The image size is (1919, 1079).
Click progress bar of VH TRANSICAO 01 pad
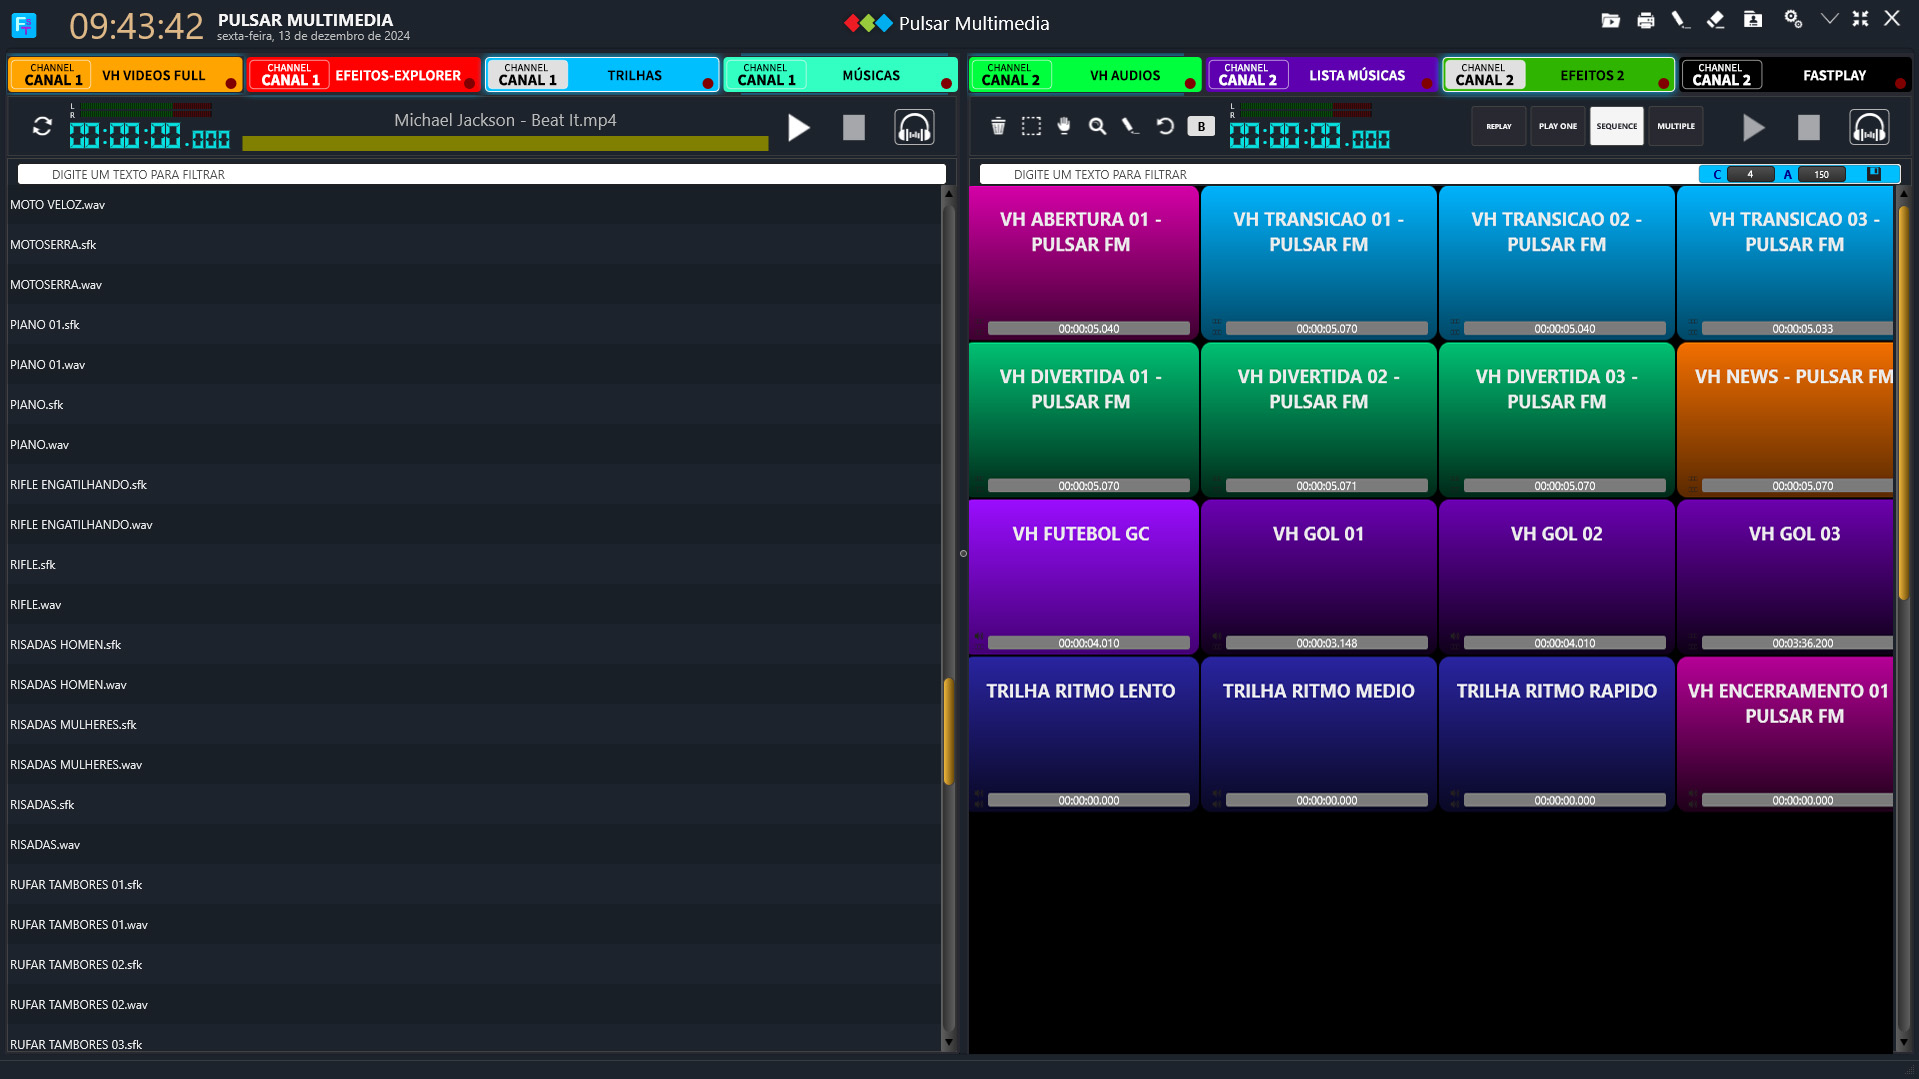tap(1326, 328)
